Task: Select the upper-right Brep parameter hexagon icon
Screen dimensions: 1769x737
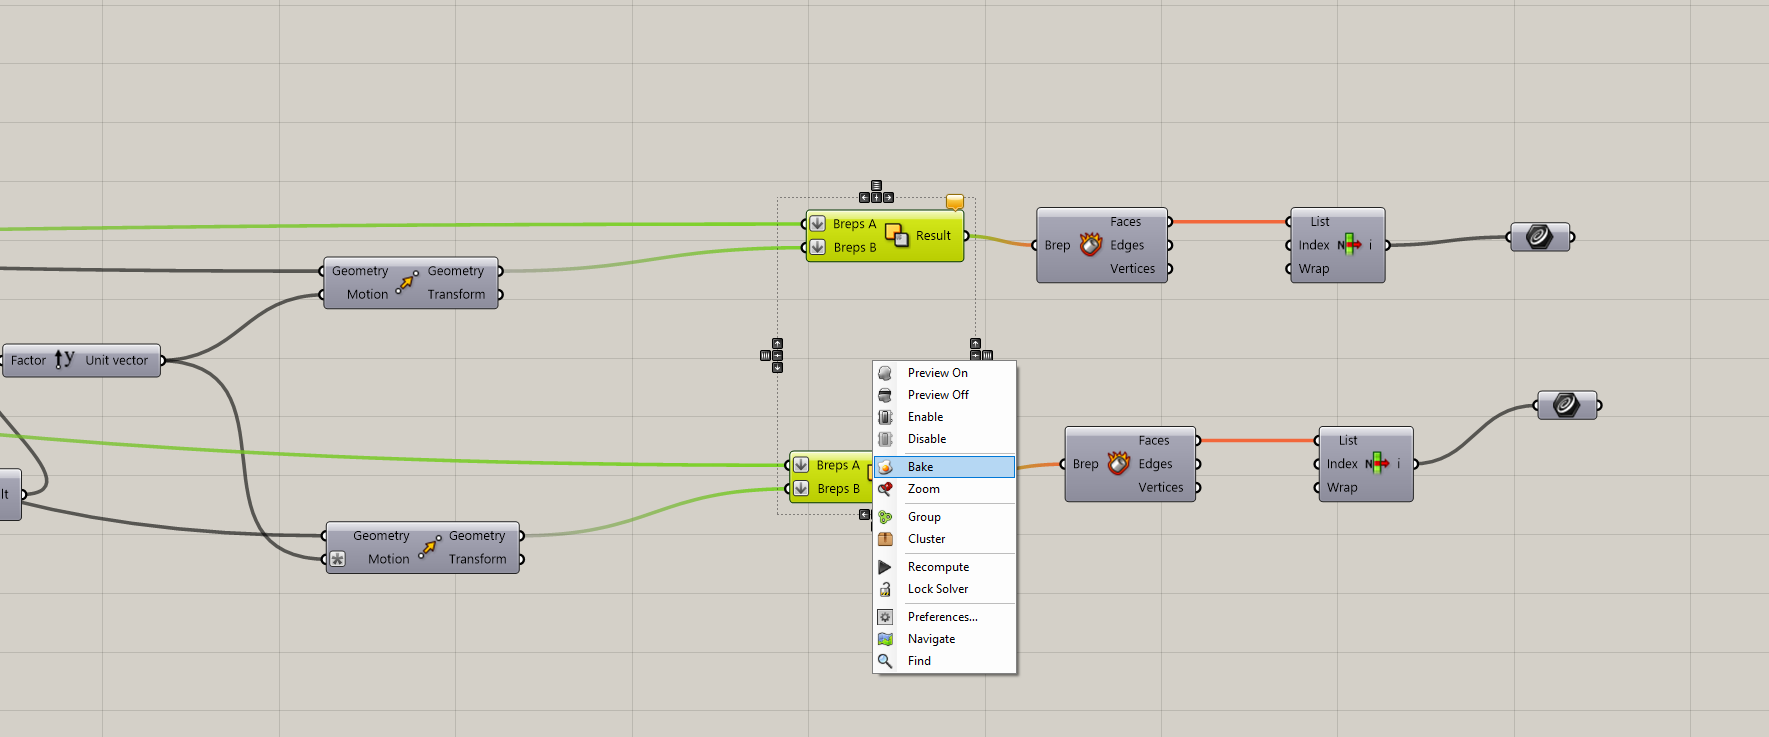Action: coord(1539,237)
